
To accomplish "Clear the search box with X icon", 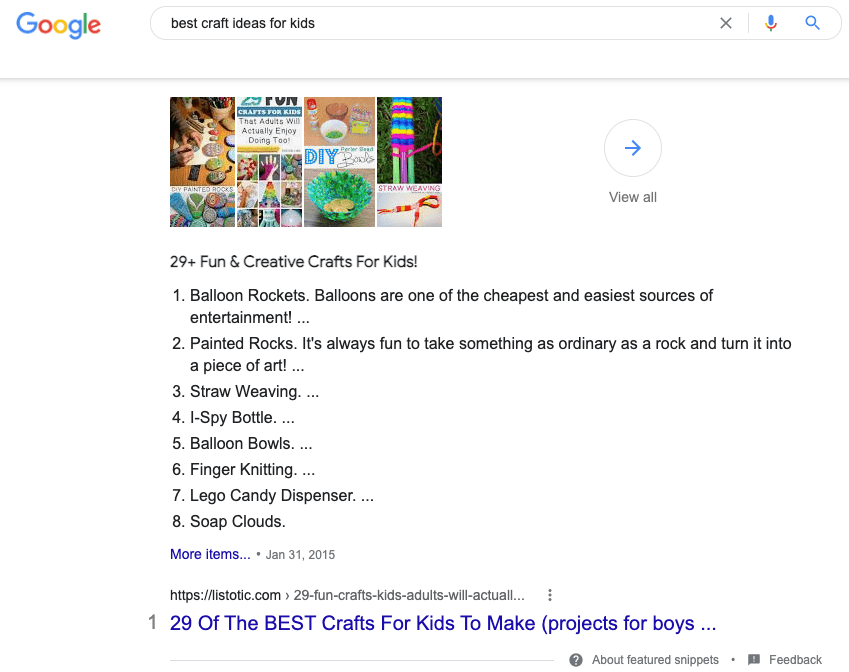I will 726,23.
